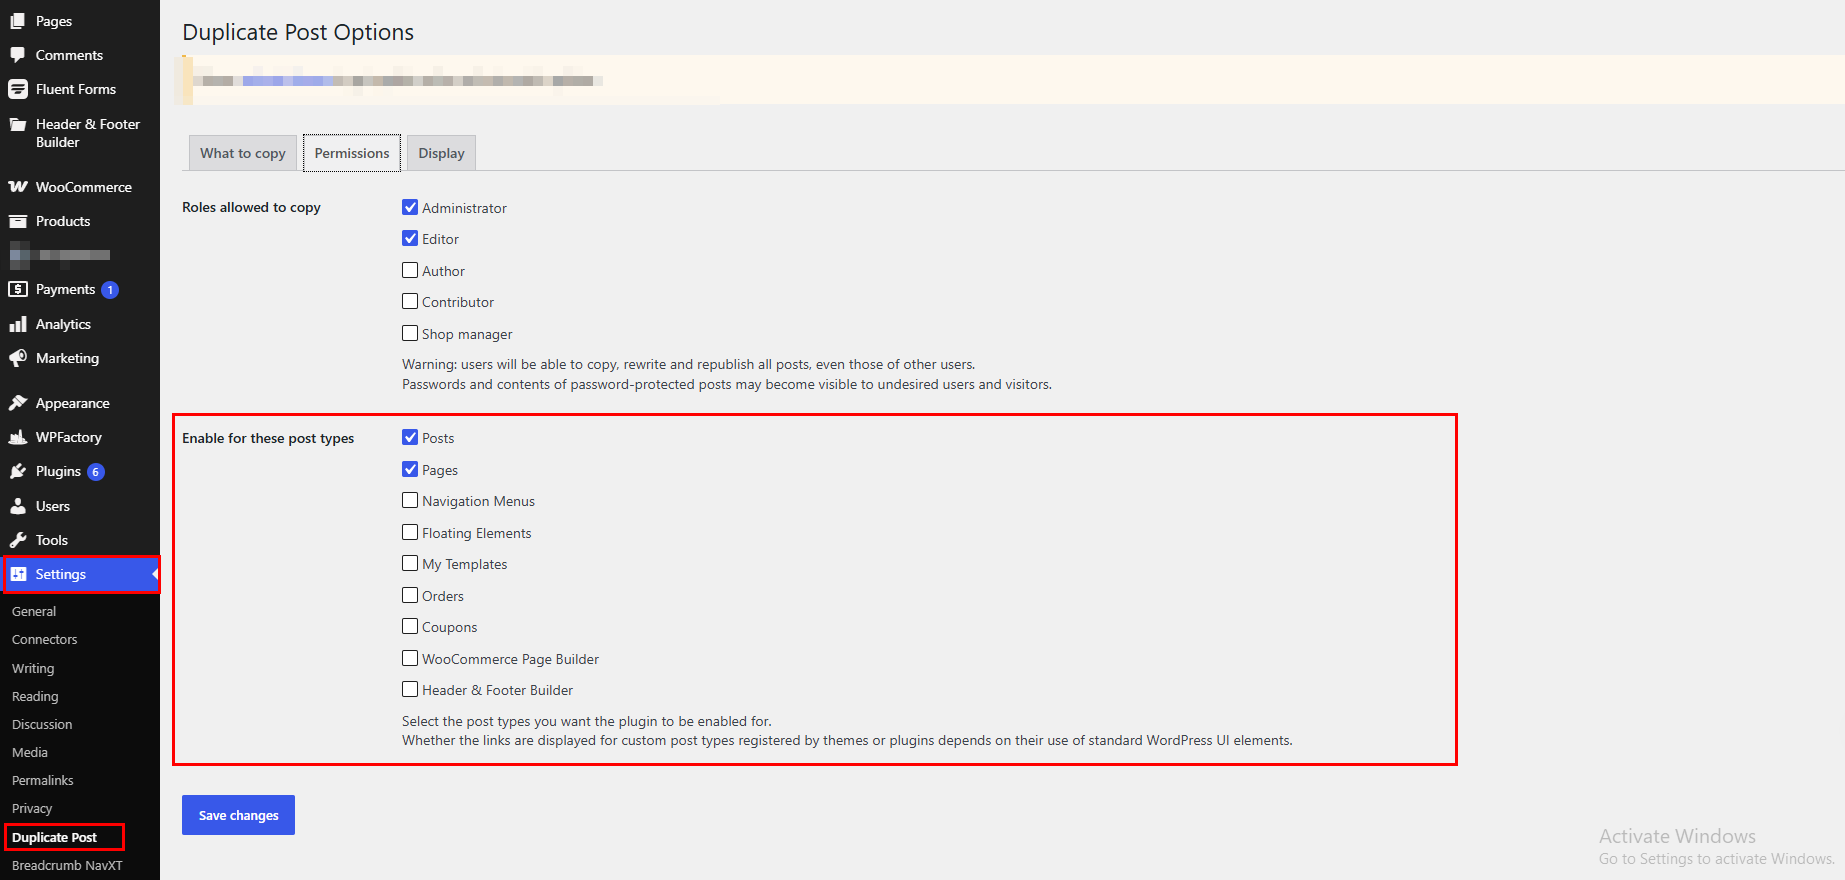
Task: Click the Header & Footer Builder folder icon
Action: (x=18, y=124)
